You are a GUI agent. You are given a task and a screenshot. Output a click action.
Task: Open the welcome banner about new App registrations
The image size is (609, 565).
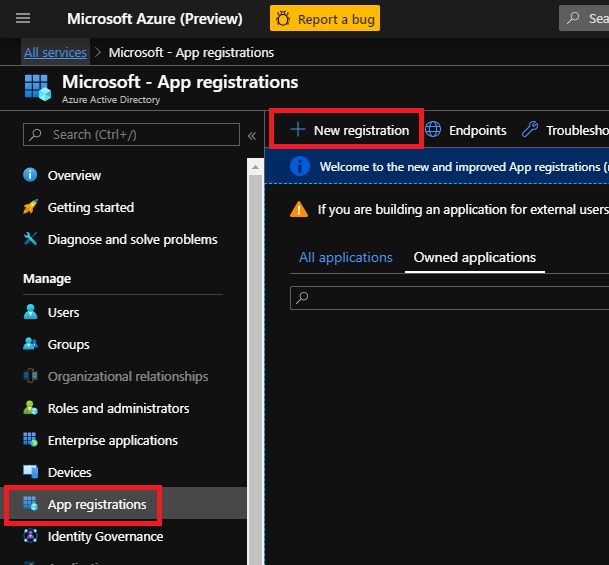(x=437, y=167)
